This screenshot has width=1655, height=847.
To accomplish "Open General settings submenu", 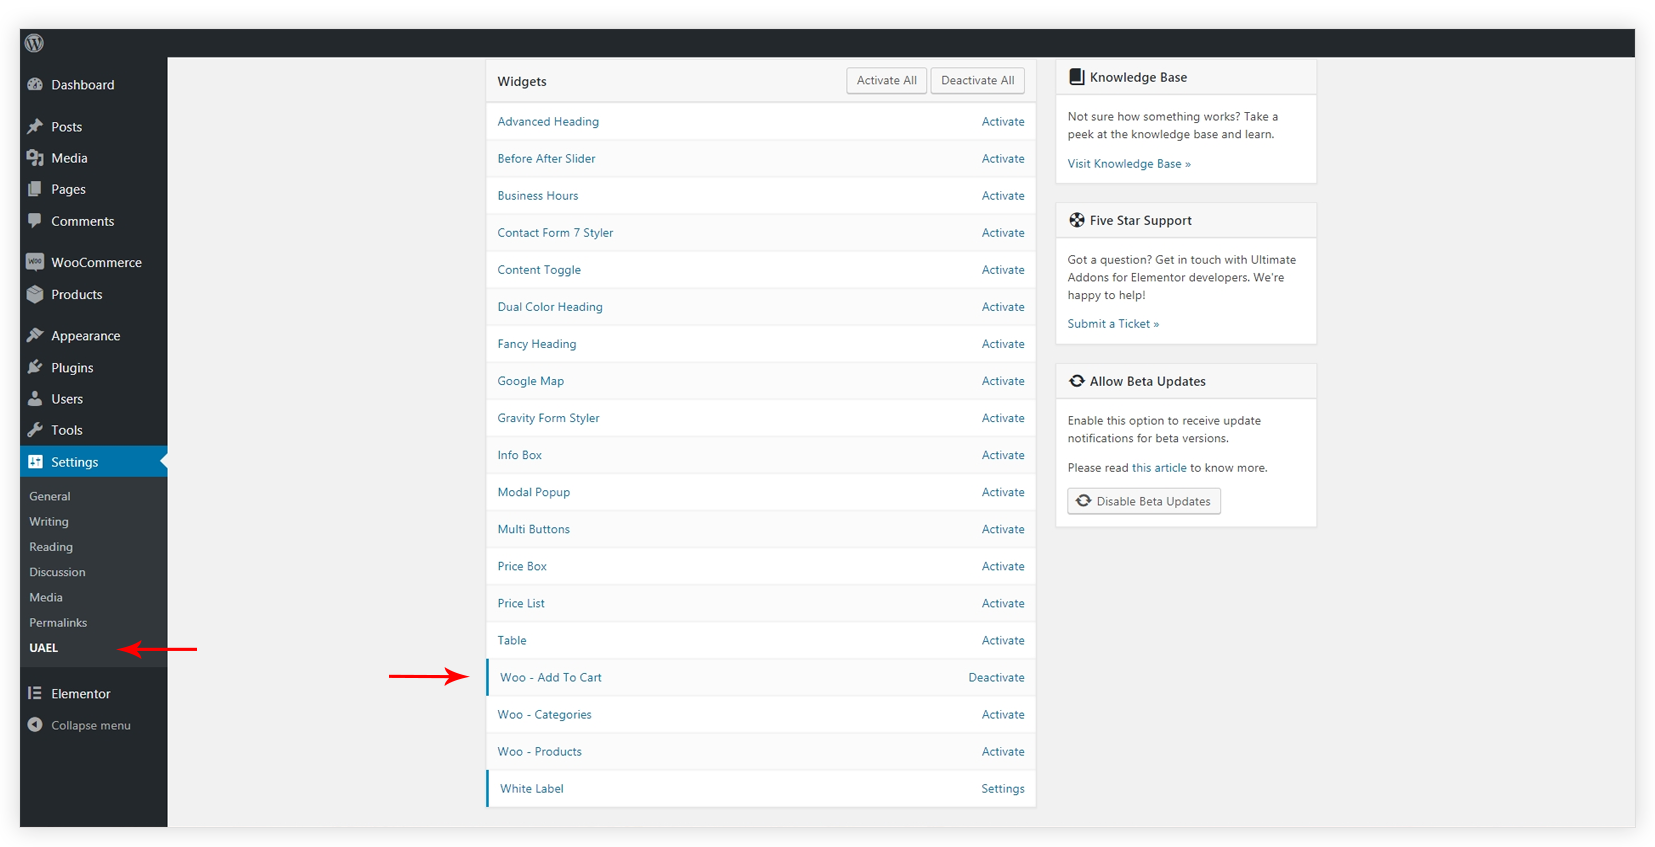I will [x=50, y=496].
